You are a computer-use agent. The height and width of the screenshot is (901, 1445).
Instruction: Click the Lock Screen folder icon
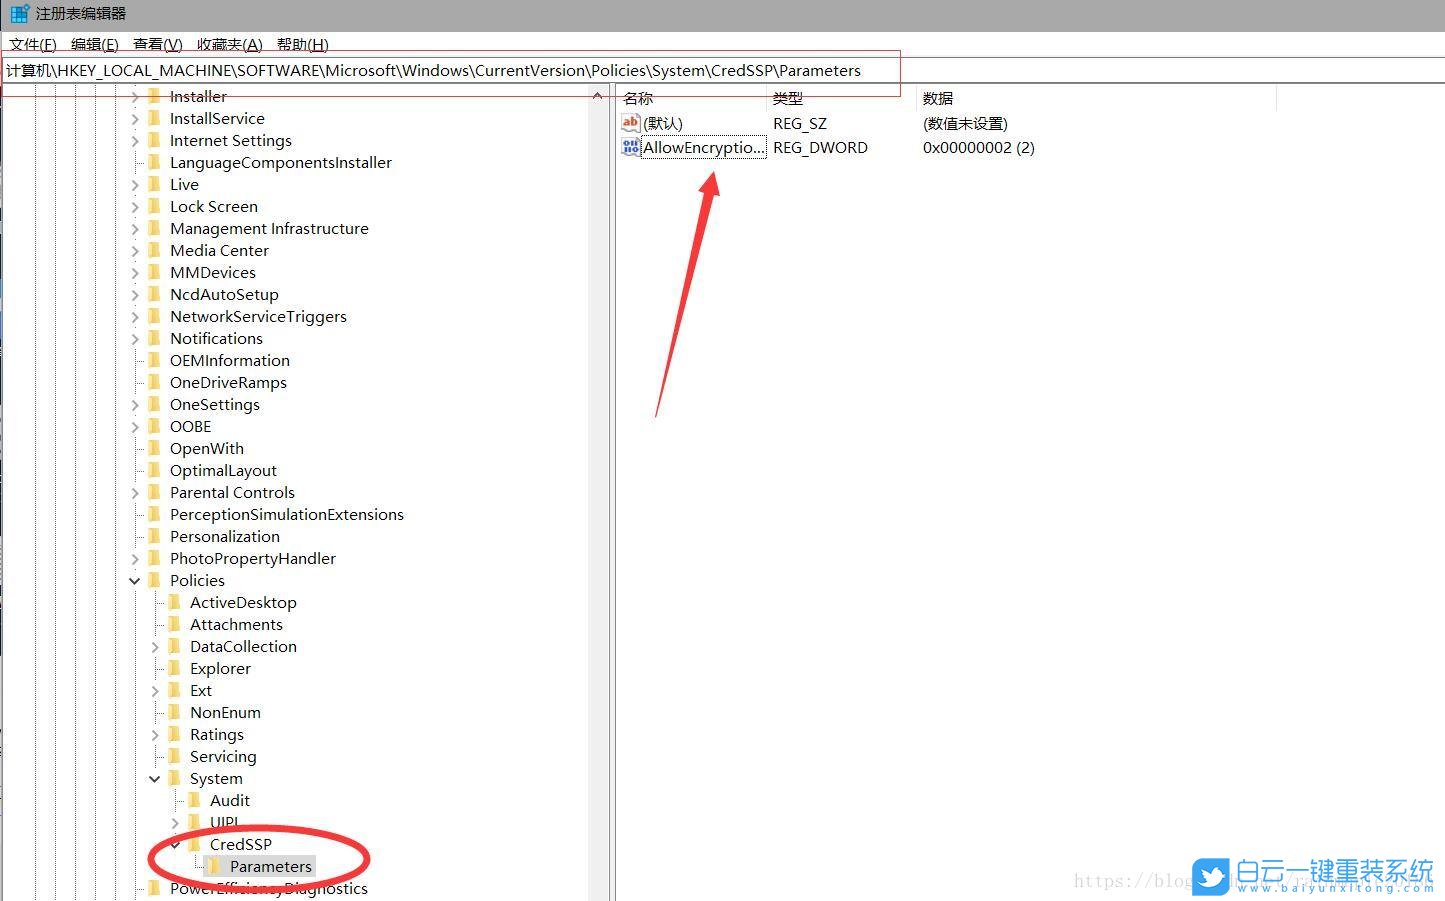[x=154, y=206]
